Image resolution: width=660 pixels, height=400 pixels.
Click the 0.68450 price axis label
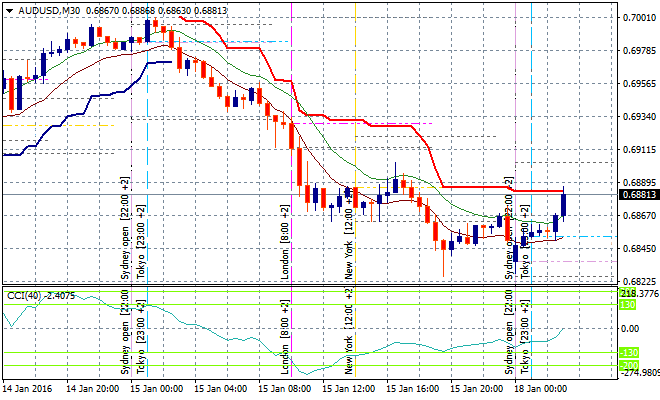pyautogui.click(x=639, y=248)
